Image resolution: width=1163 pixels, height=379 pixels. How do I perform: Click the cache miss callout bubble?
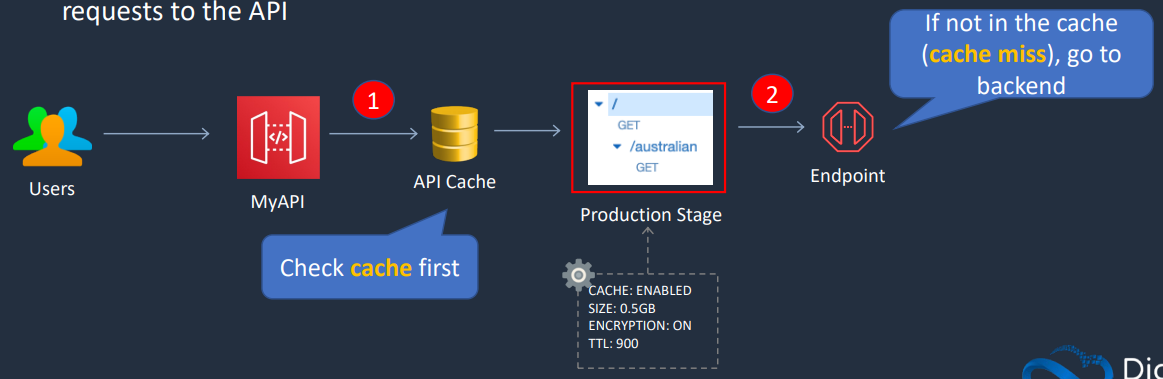click(1022, 54)
